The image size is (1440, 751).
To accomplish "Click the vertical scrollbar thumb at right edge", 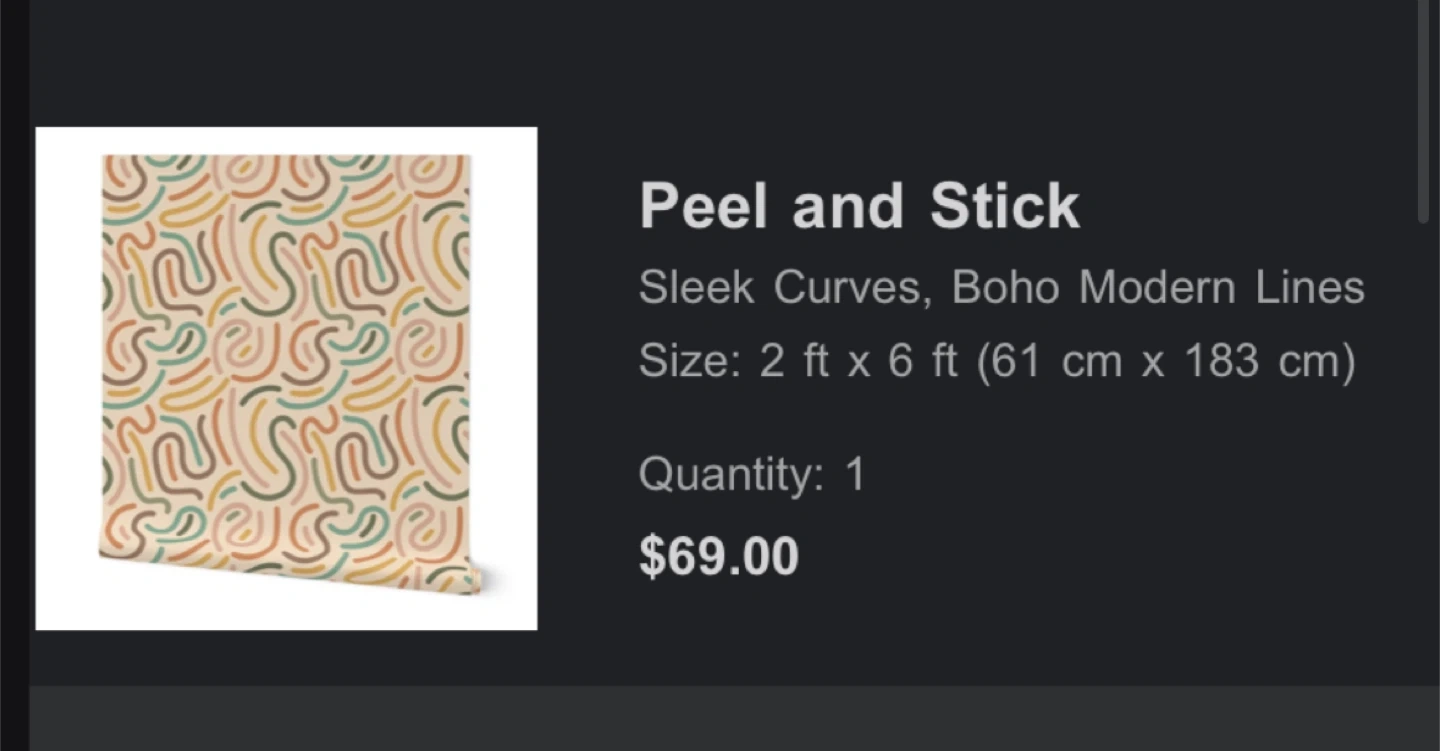I will pyautogui.click(x=1423, y=110).
